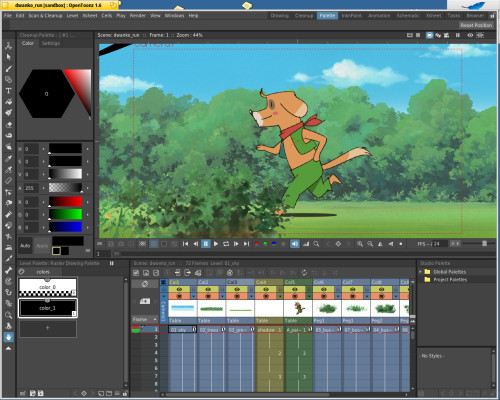
Task: Click the repeat icon in xsheet toolbar
Action: [304, 273]
